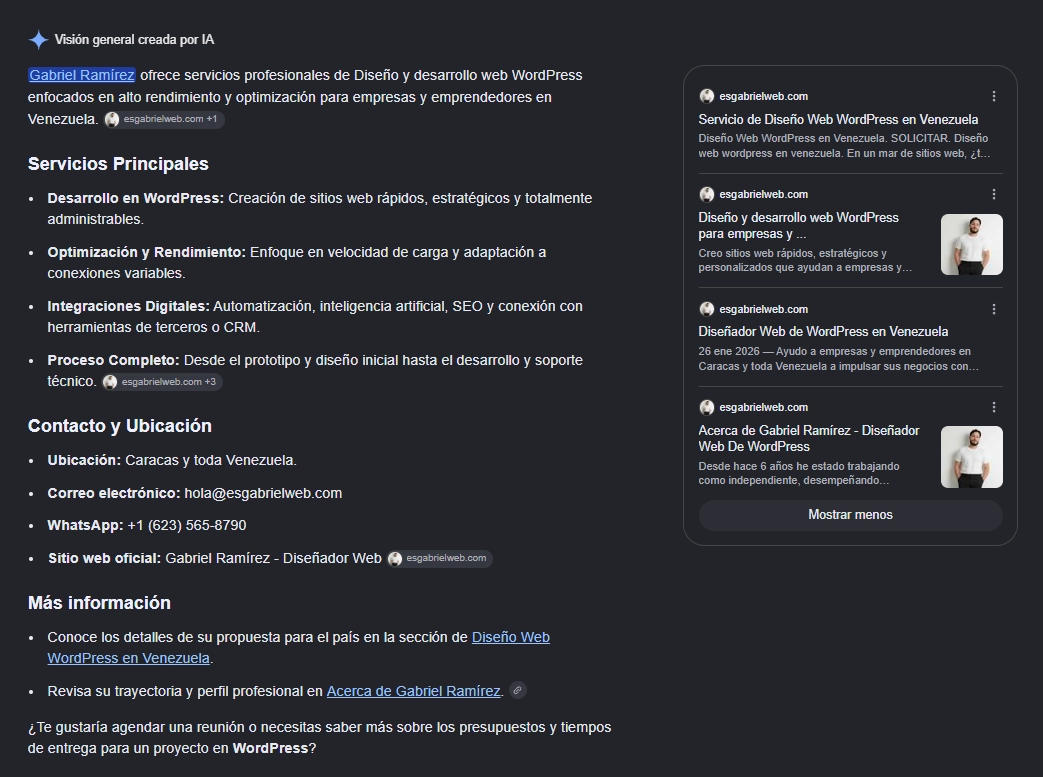
Task: Click the Proceso Completo bullet label
Action: point(113,360)
